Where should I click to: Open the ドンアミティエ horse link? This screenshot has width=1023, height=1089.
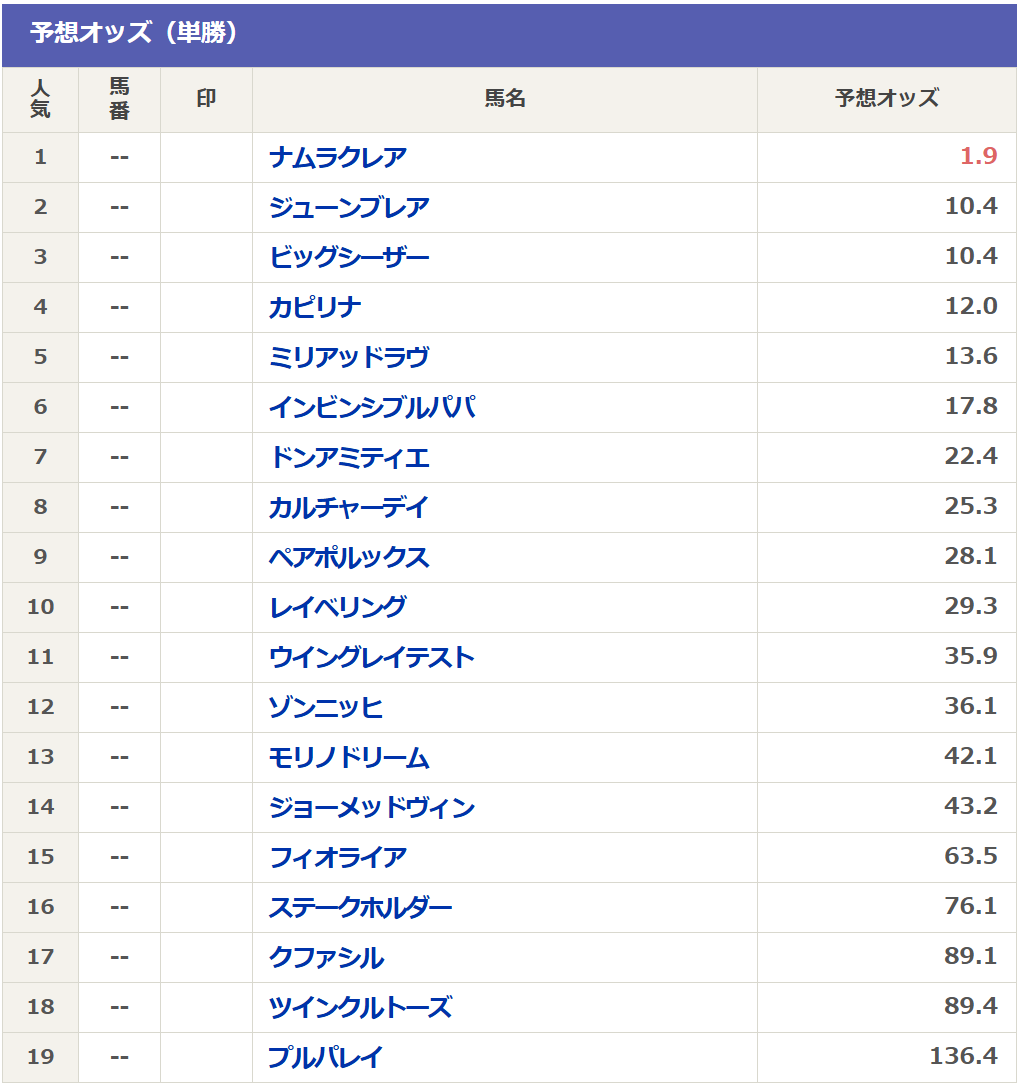349,458
